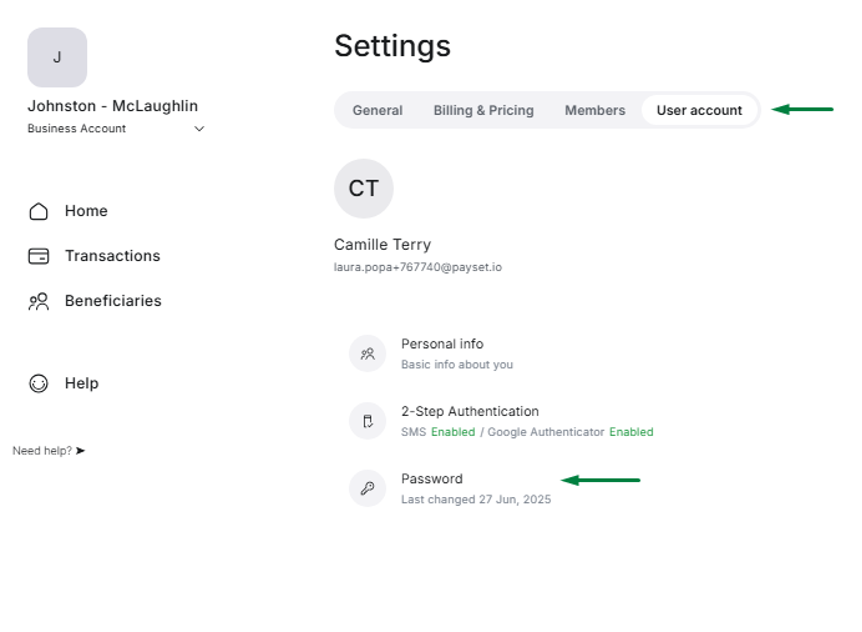
Task: Open the Password settings row
Action: click(432, 479)
